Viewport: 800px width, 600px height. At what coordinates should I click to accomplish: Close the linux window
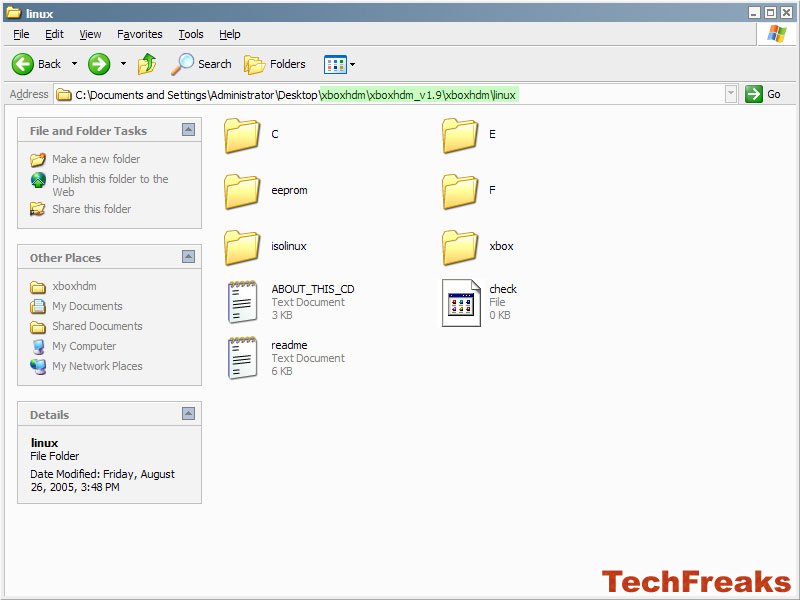pyautogui.click(x=786, y=13)
